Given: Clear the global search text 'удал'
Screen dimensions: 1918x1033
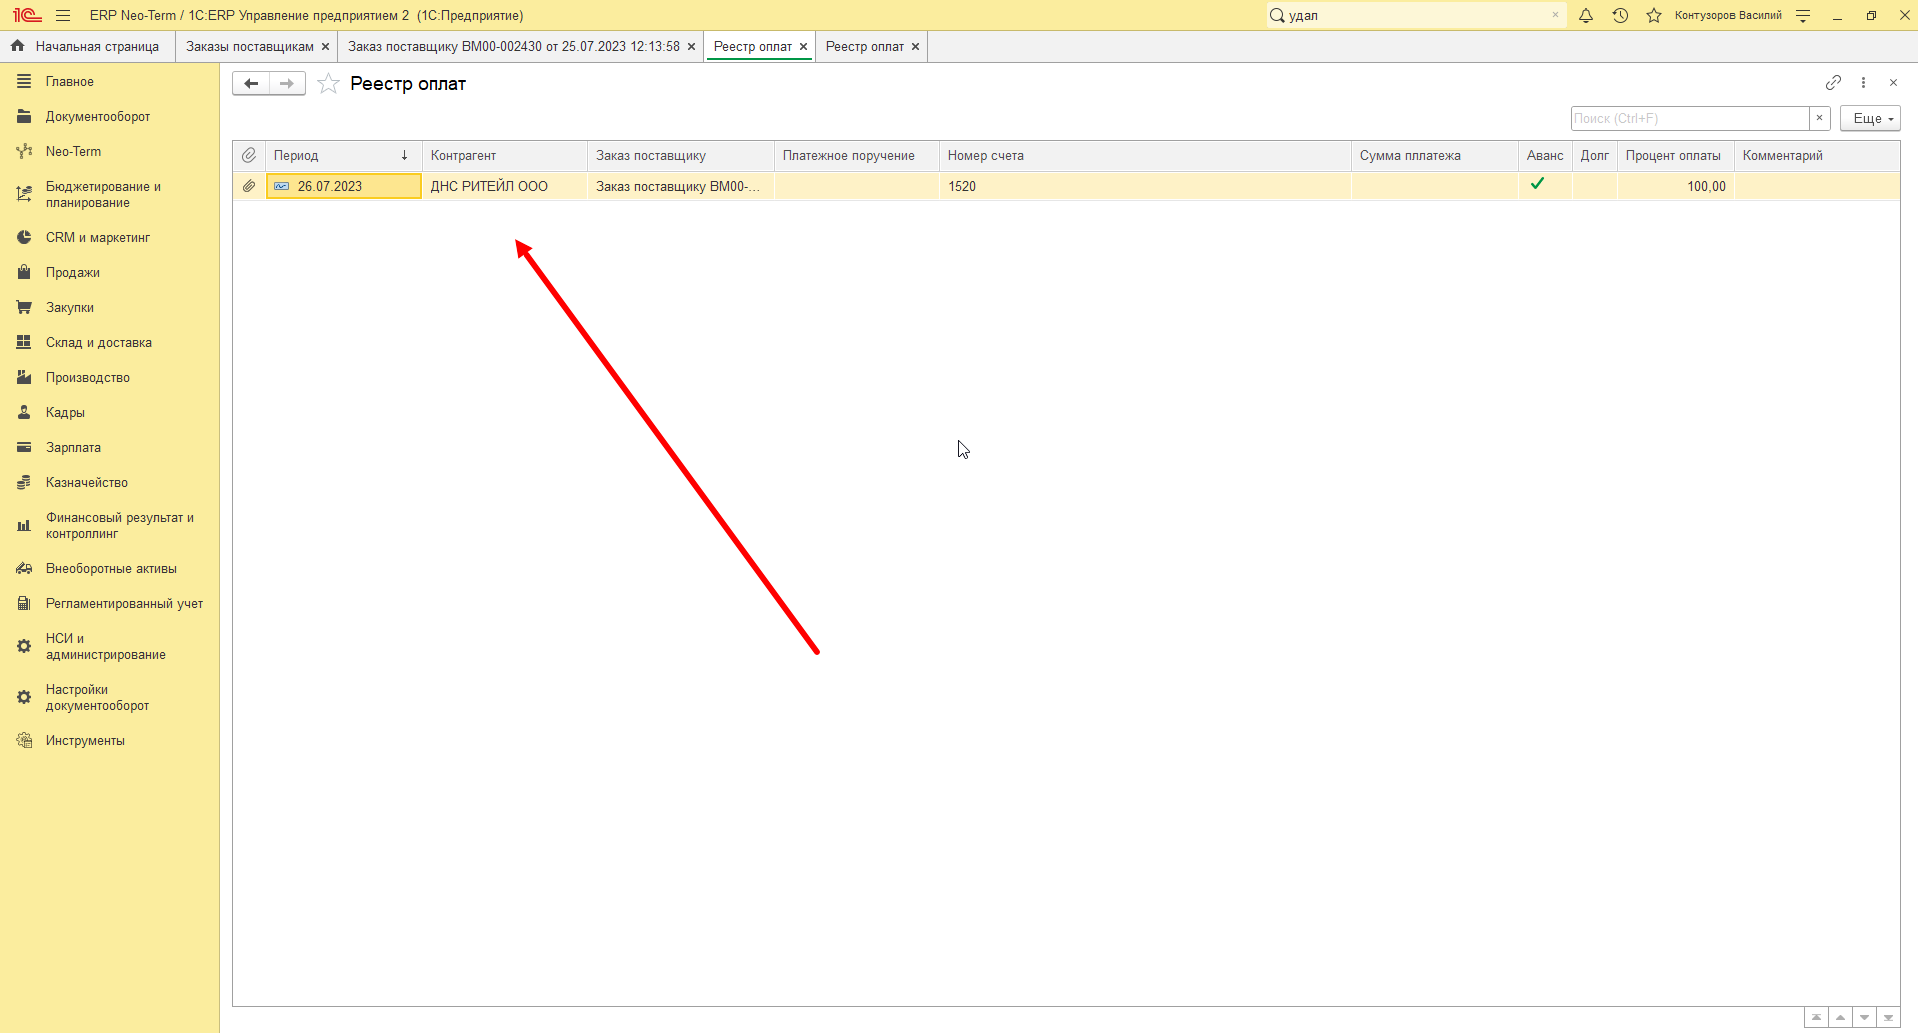Looking at the screenshot, I should pyautogui.click(x=1555, y=15).
